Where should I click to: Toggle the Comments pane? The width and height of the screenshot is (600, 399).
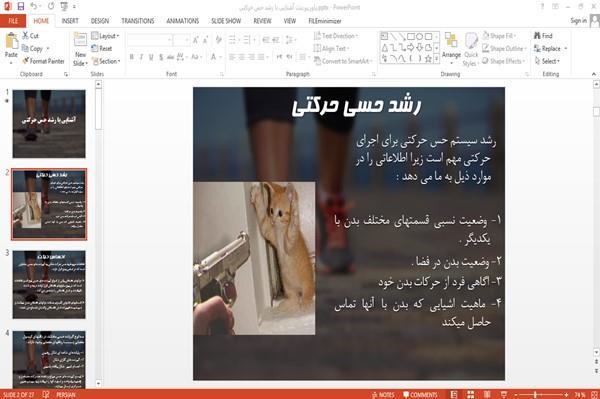tap(420, 395)
